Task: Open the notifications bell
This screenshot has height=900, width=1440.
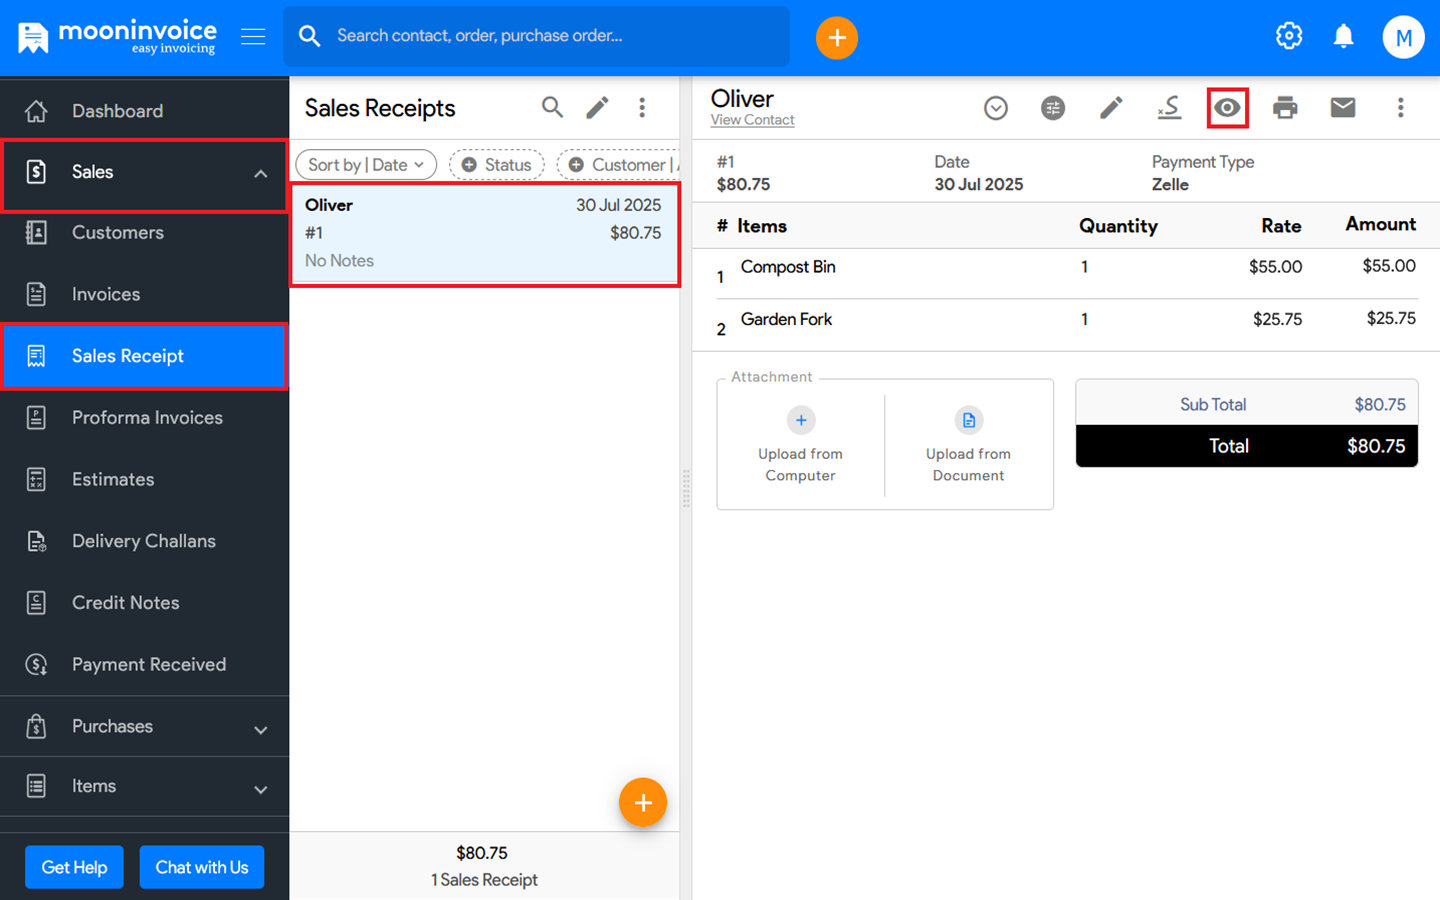Action: (x=1343, y=37)
